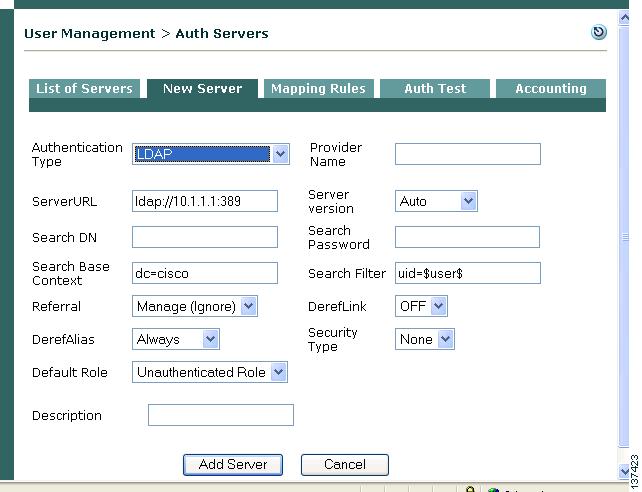This screenshot has width=642, height=492.
Task: Expand the Authentication Type dropdown
Action: [x=211, y=154]
